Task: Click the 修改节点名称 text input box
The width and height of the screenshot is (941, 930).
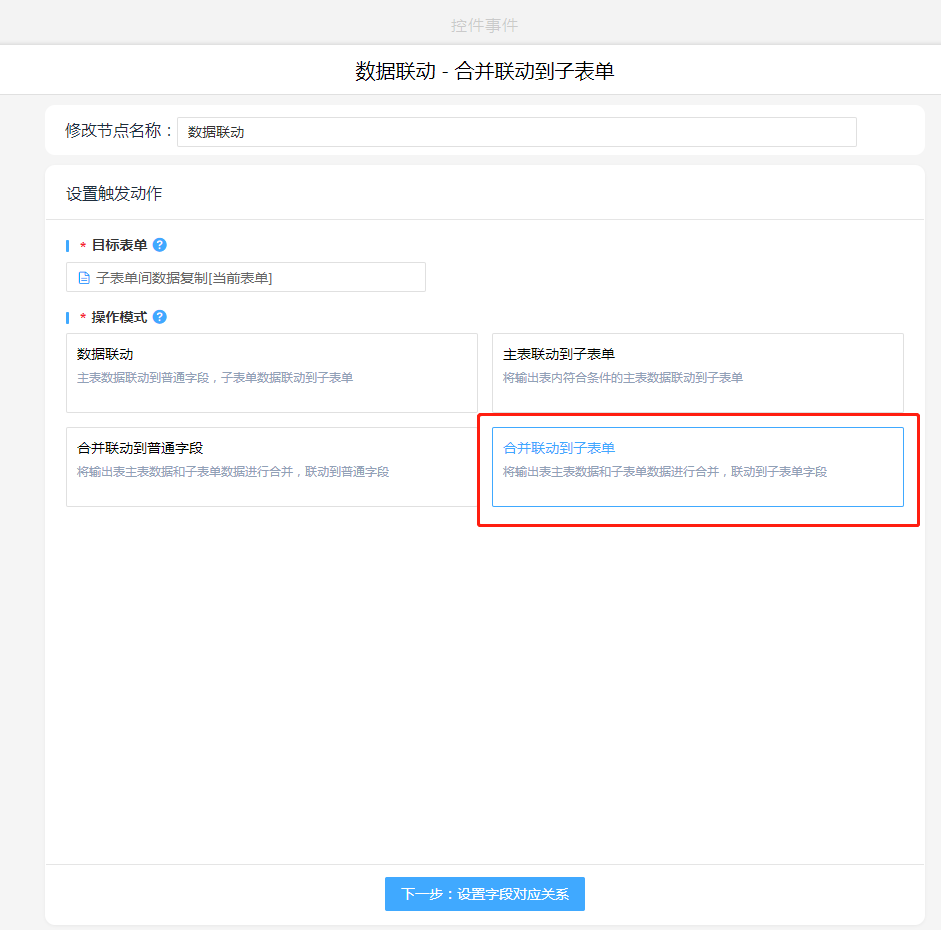Action: coord(516,132)
